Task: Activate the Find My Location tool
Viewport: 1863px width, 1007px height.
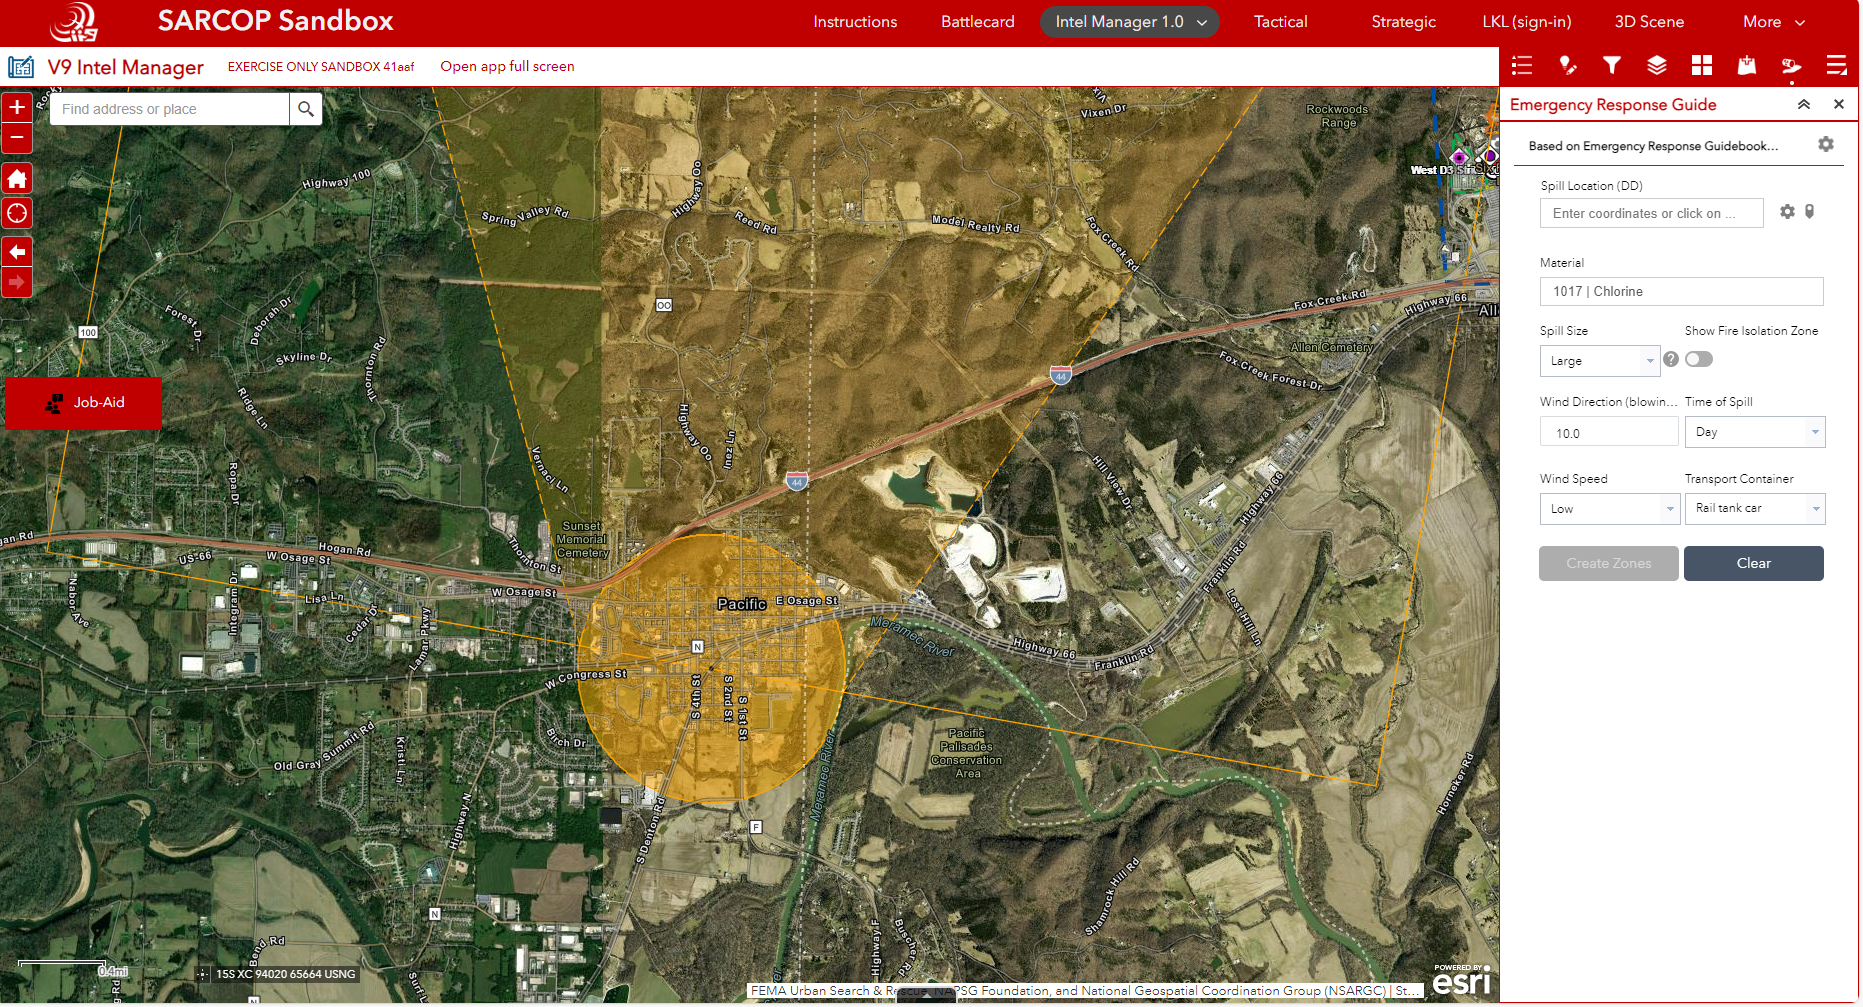Action: (x=17, y=213)
